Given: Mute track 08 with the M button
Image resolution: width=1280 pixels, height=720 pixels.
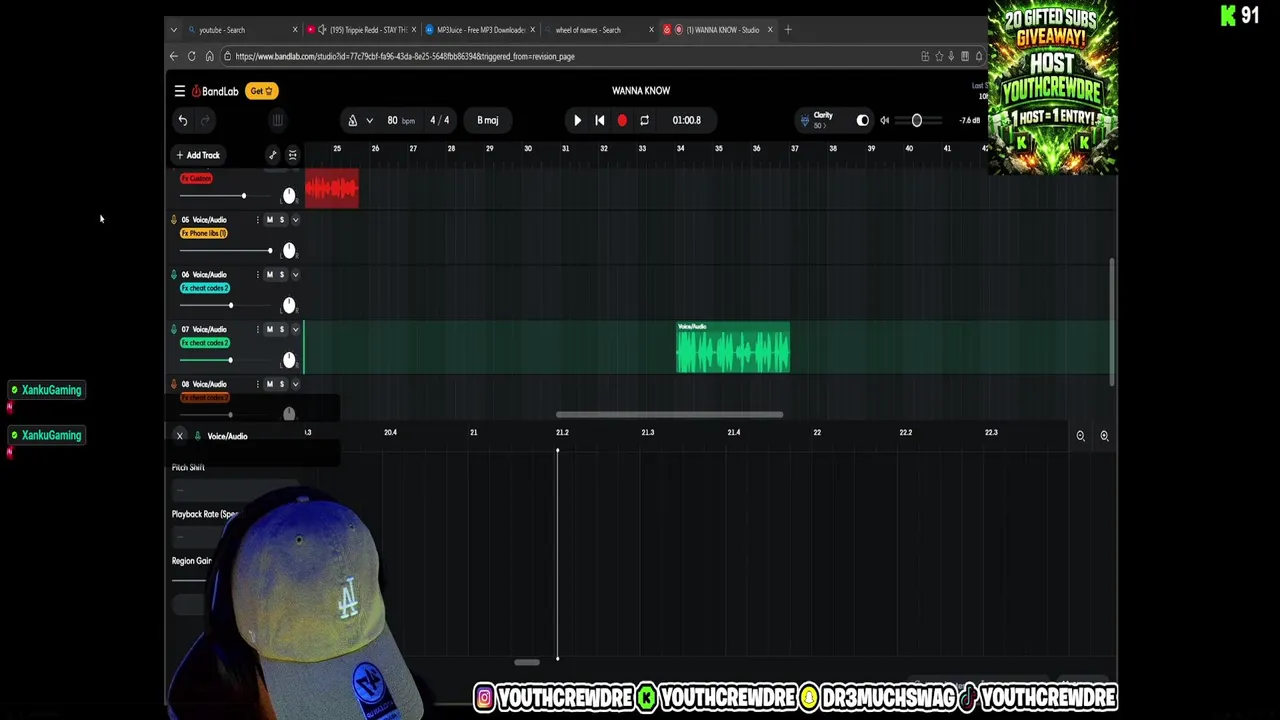Looking at the screenshot, I should coord(269,384).
